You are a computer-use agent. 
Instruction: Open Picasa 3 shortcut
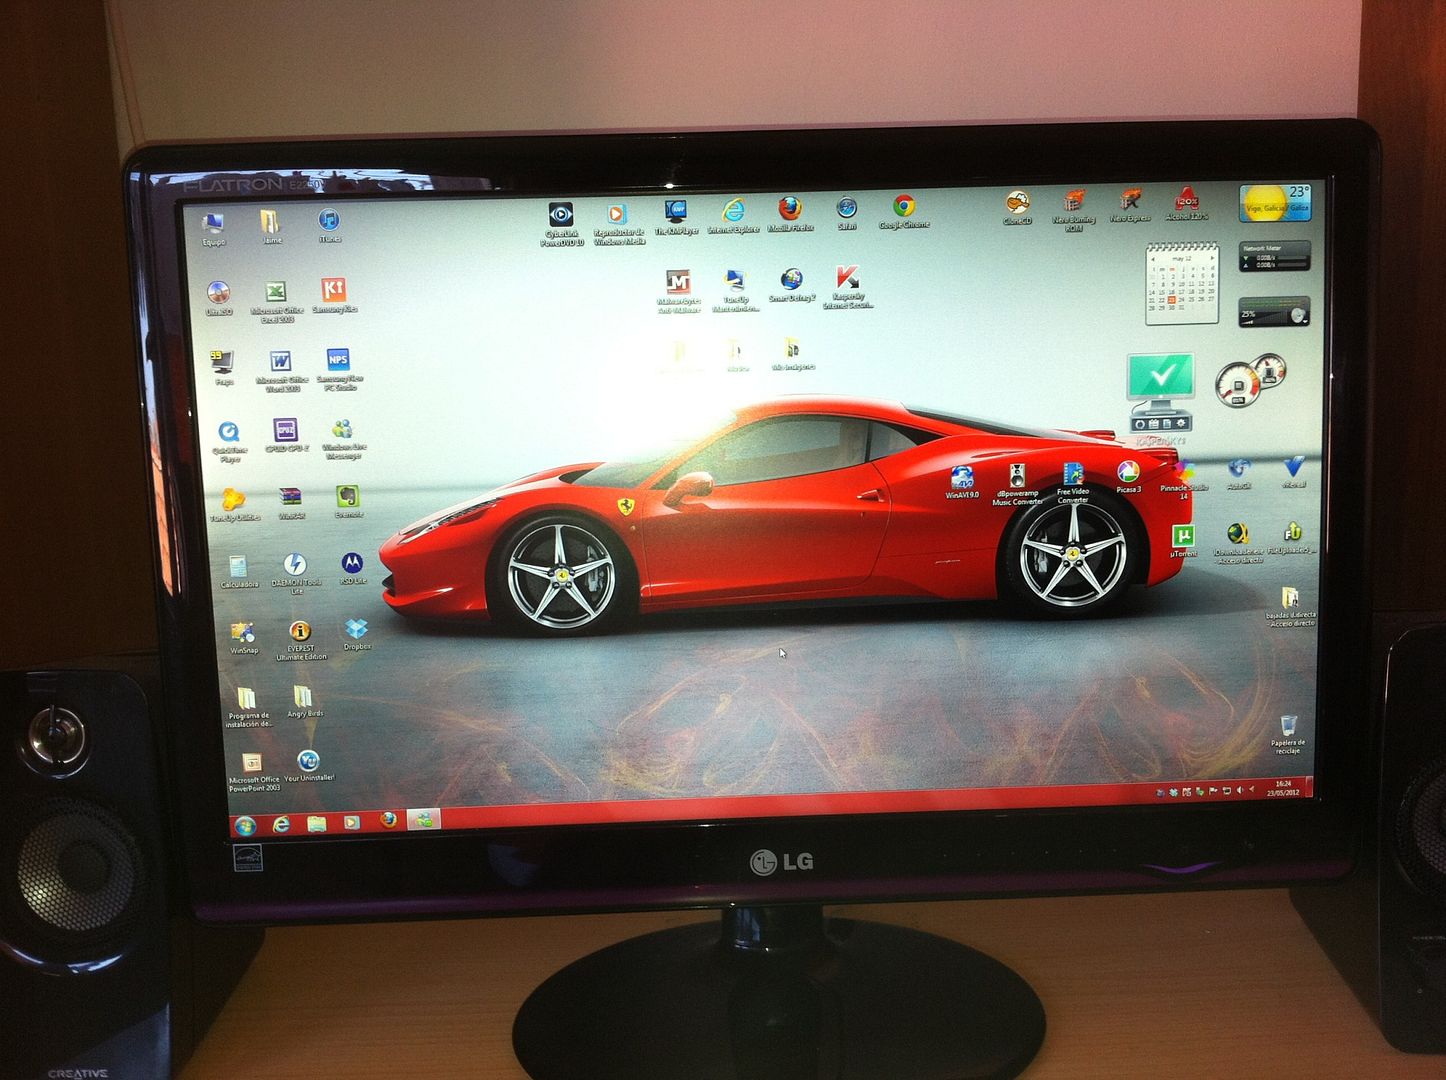1128,473
